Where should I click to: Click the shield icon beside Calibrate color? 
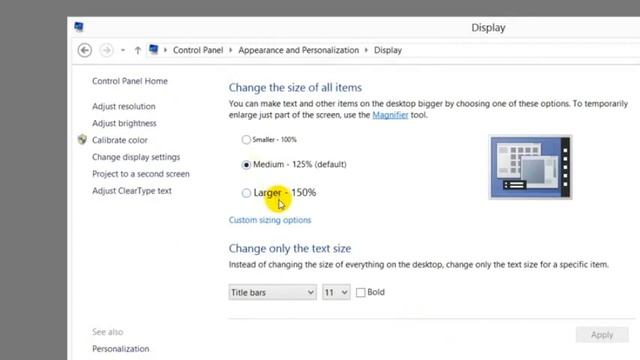click(x=82, y=140)
